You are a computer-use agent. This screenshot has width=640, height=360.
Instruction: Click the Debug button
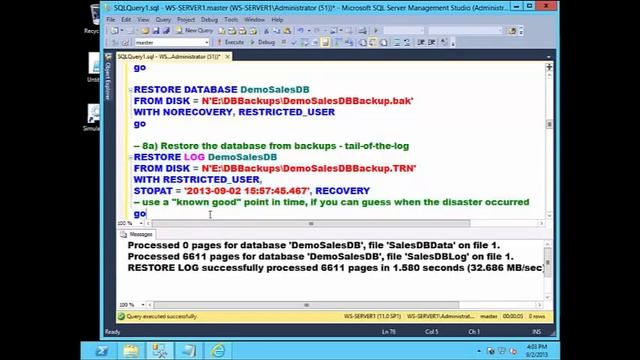tap(262, 42)
